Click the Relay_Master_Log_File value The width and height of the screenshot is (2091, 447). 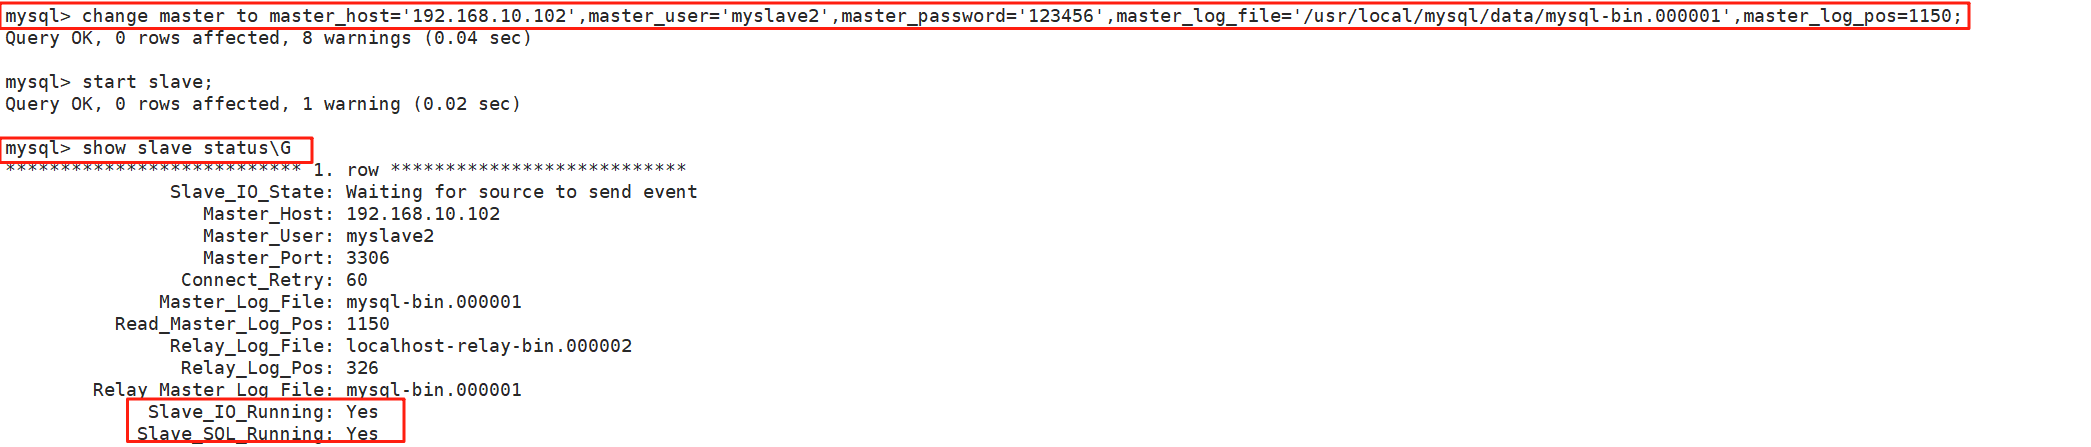click(434, 390)
